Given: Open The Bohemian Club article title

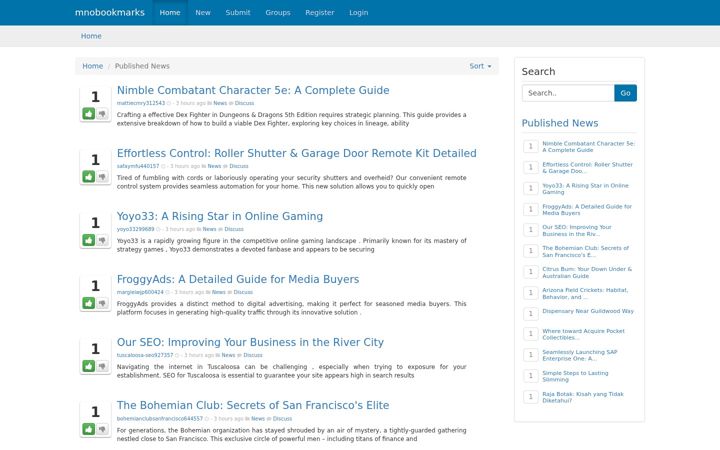Looking at the screenshot, I should [x=253, y=405].
